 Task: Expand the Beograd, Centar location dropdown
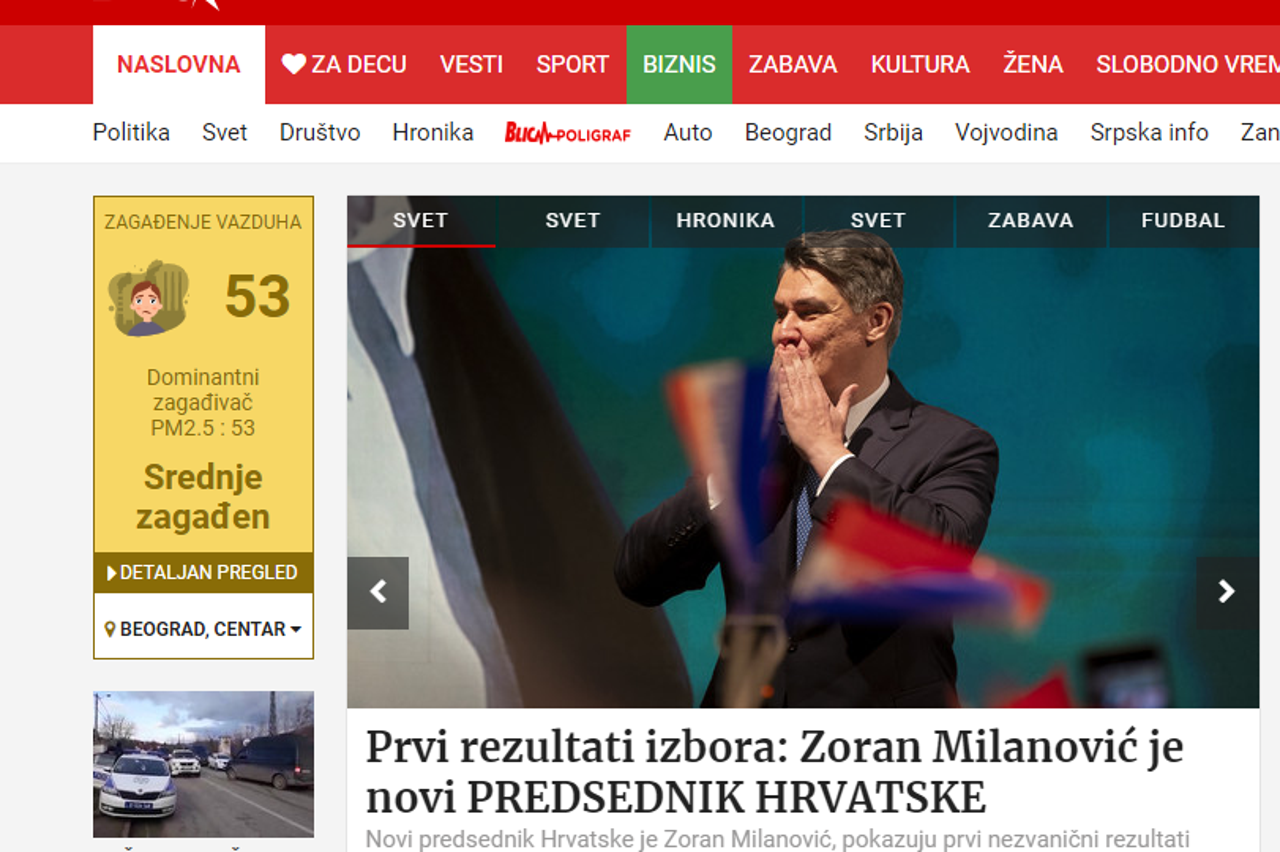(204, 629)
